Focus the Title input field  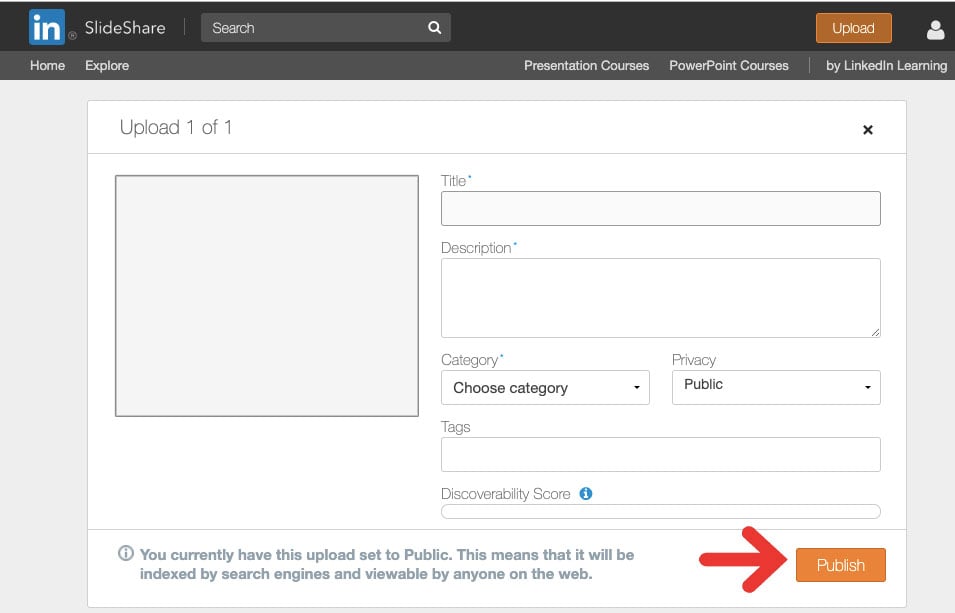[x=661, y=208]
